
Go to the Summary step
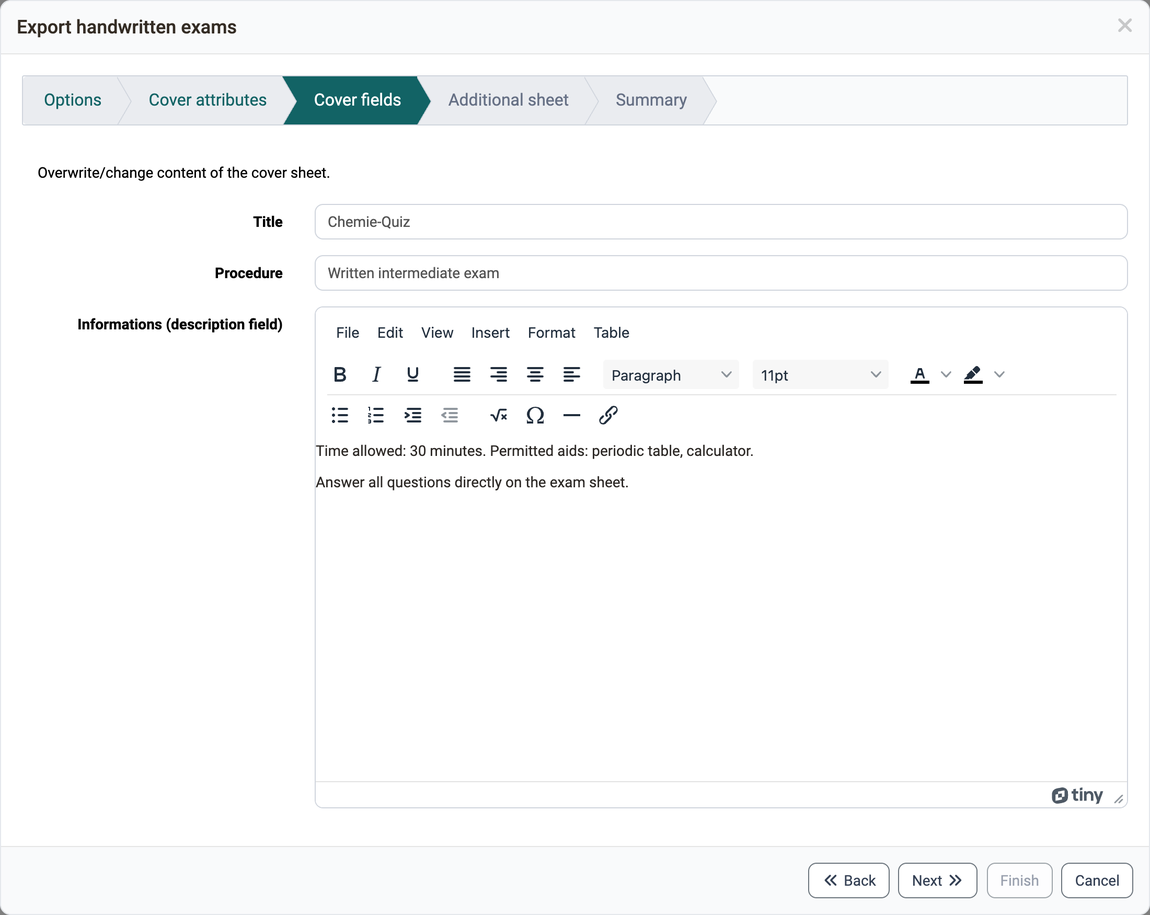click(x=651, y=100)
